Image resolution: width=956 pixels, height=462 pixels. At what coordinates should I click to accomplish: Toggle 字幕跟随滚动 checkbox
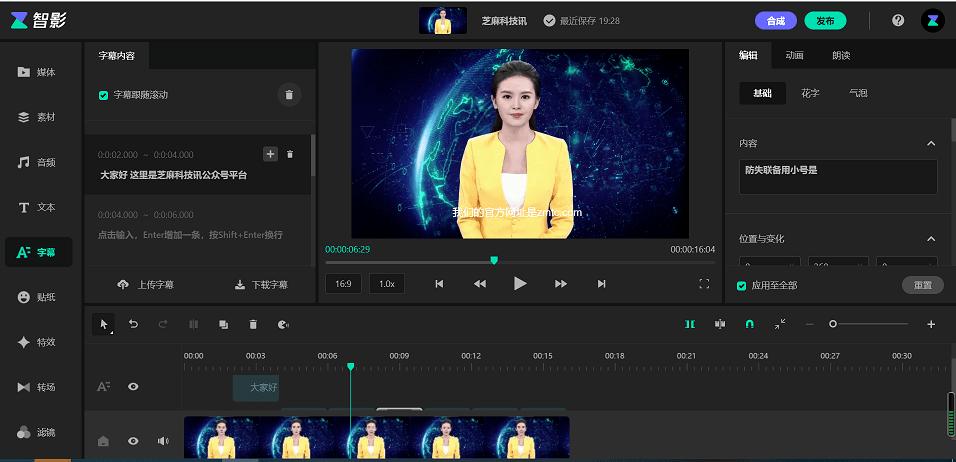[x=104, y=95]
